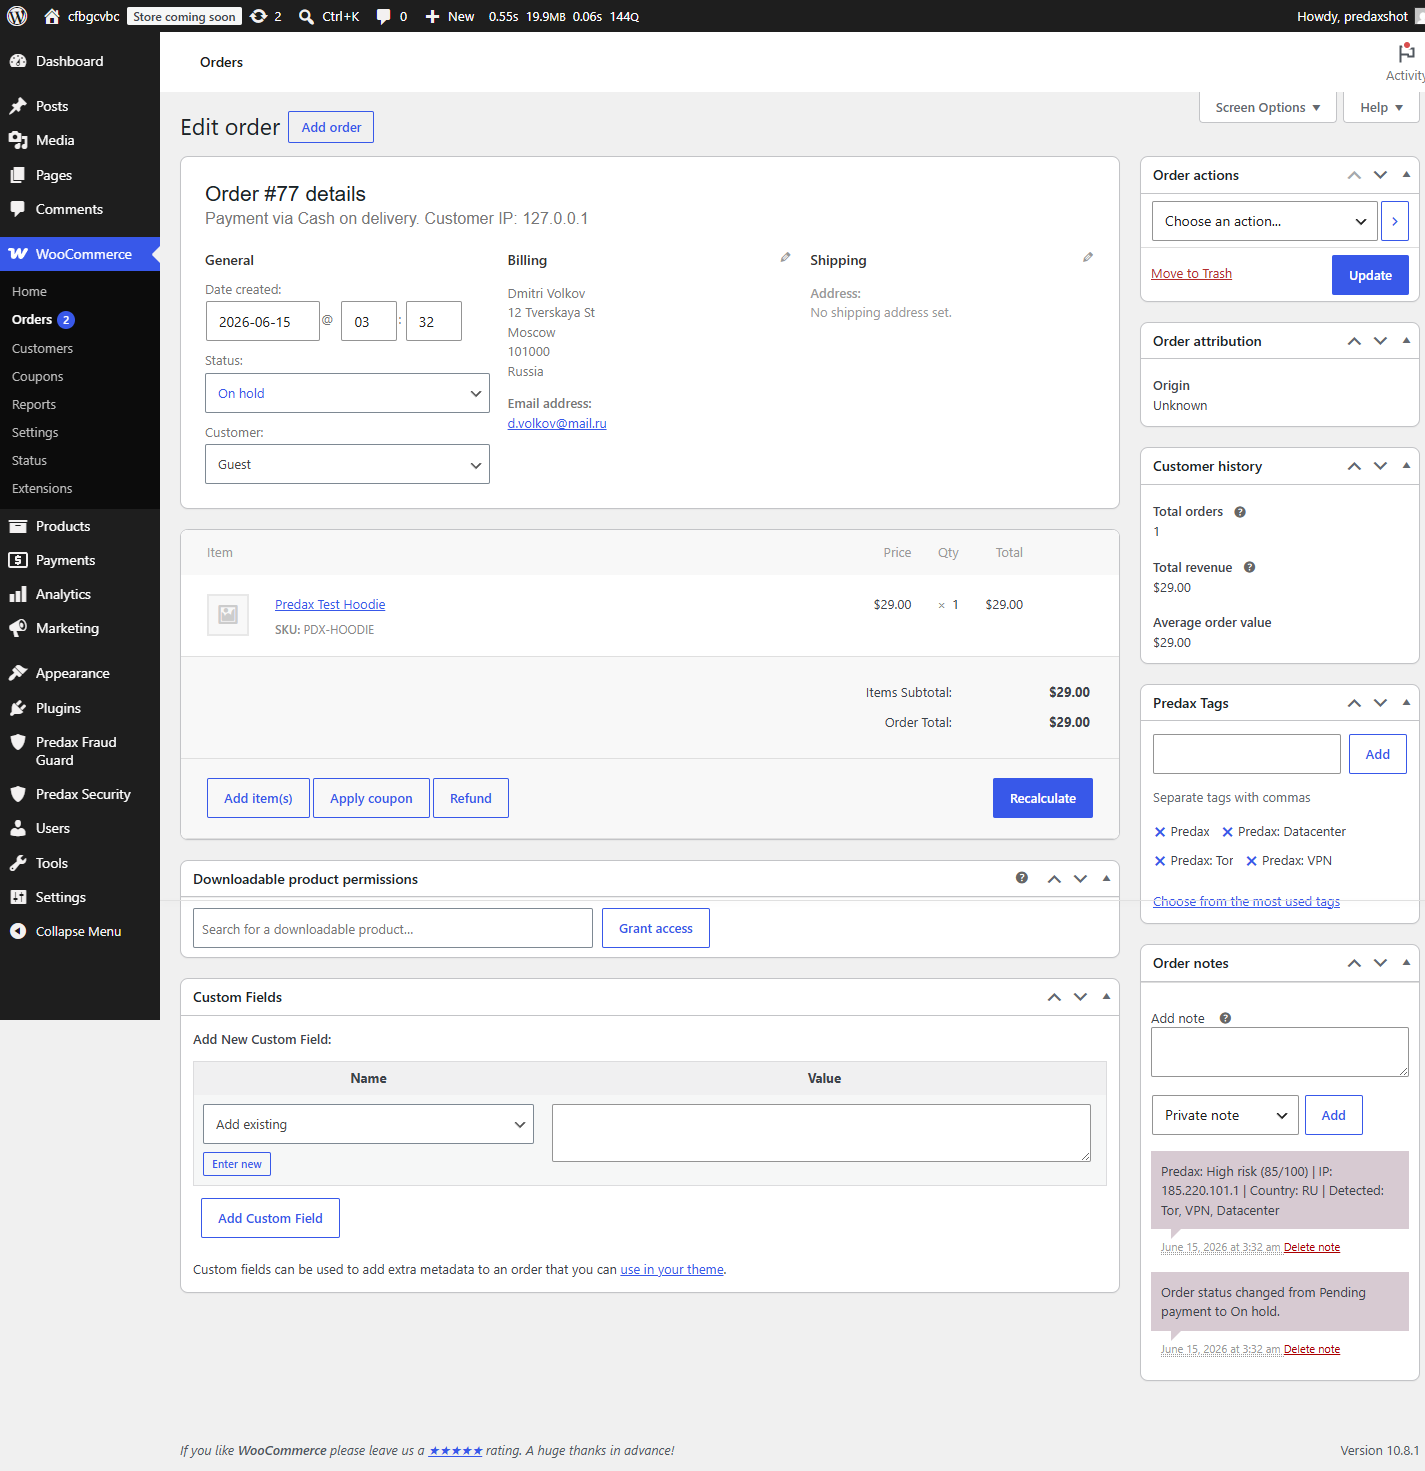Click the WordPress logo in admin bar

point(17,16)
